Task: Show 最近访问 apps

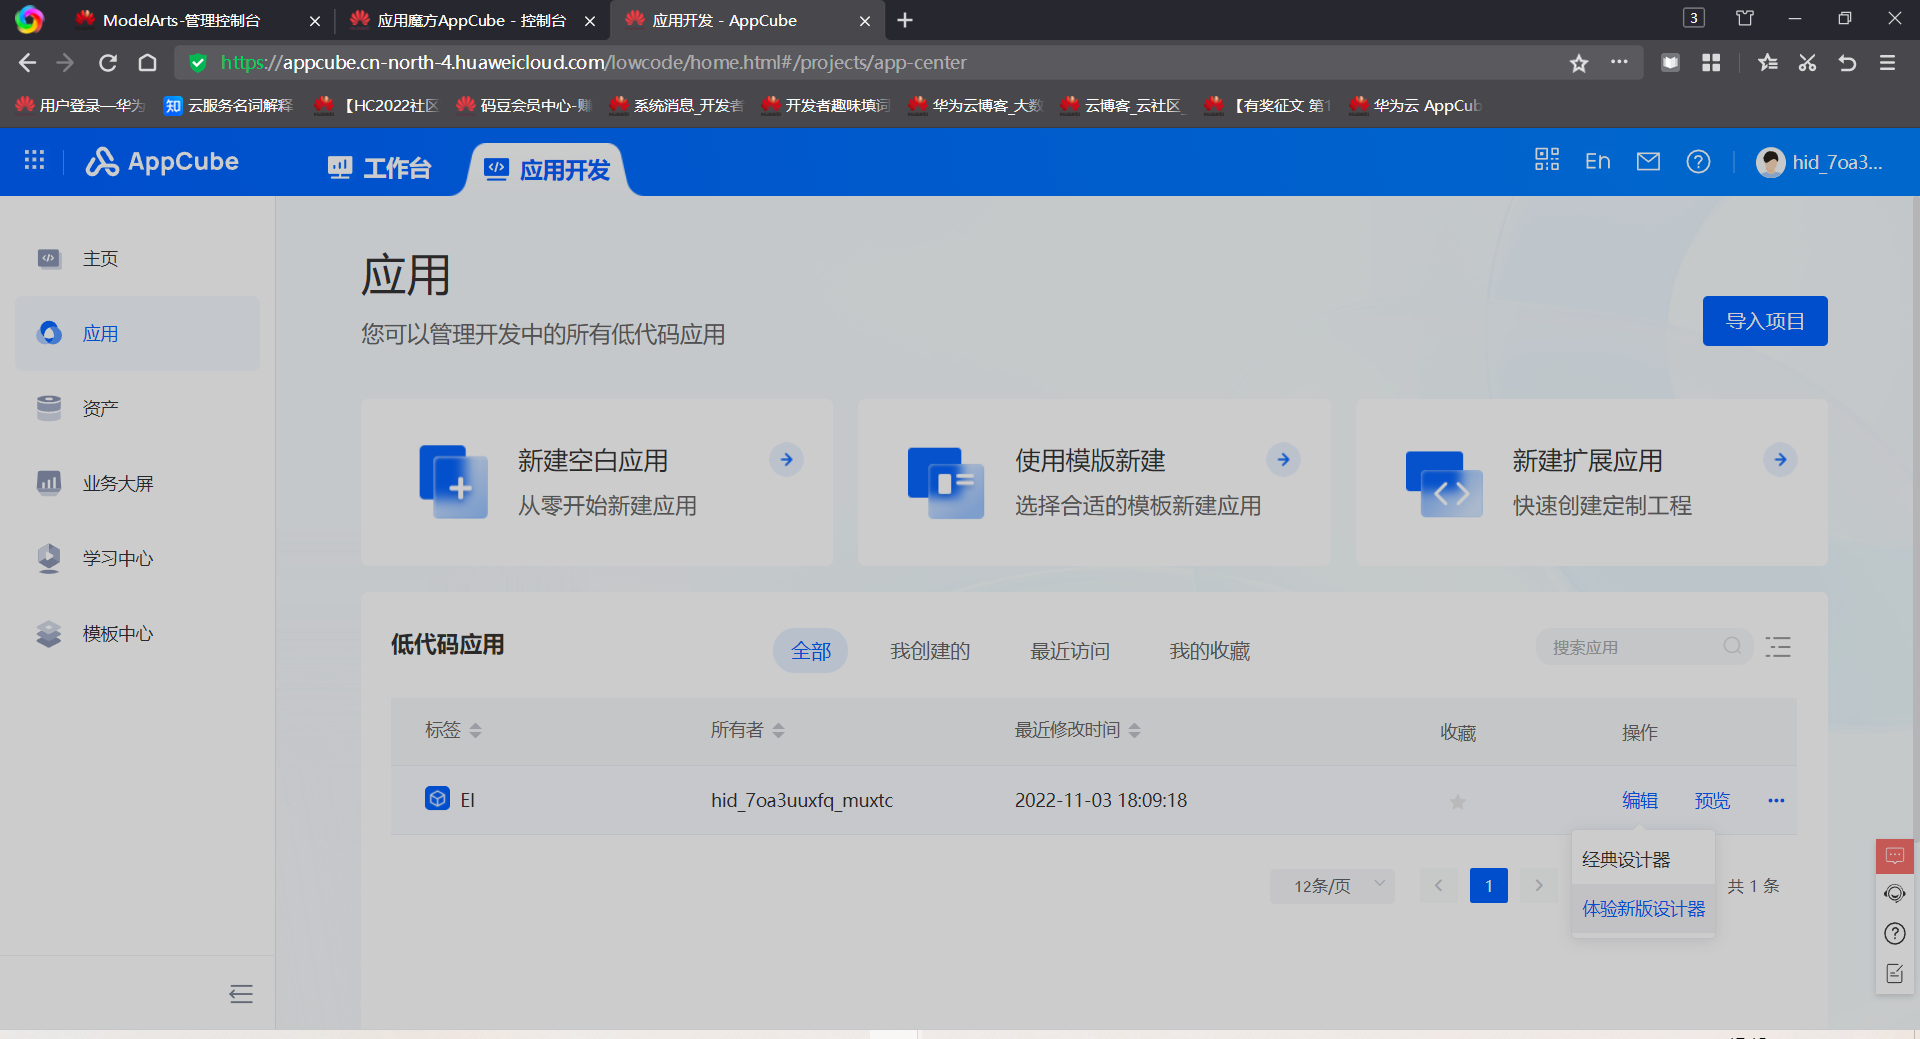Action: coord(1070,651)
